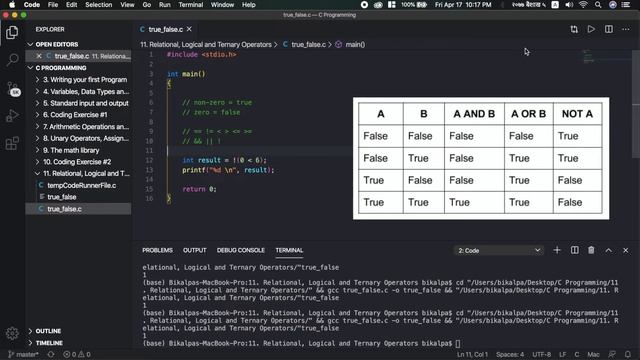This screenshot has width=640, height=360.
Task: Click Ln 11, Col 1 in status bar
Action: (x=471, y=354)
